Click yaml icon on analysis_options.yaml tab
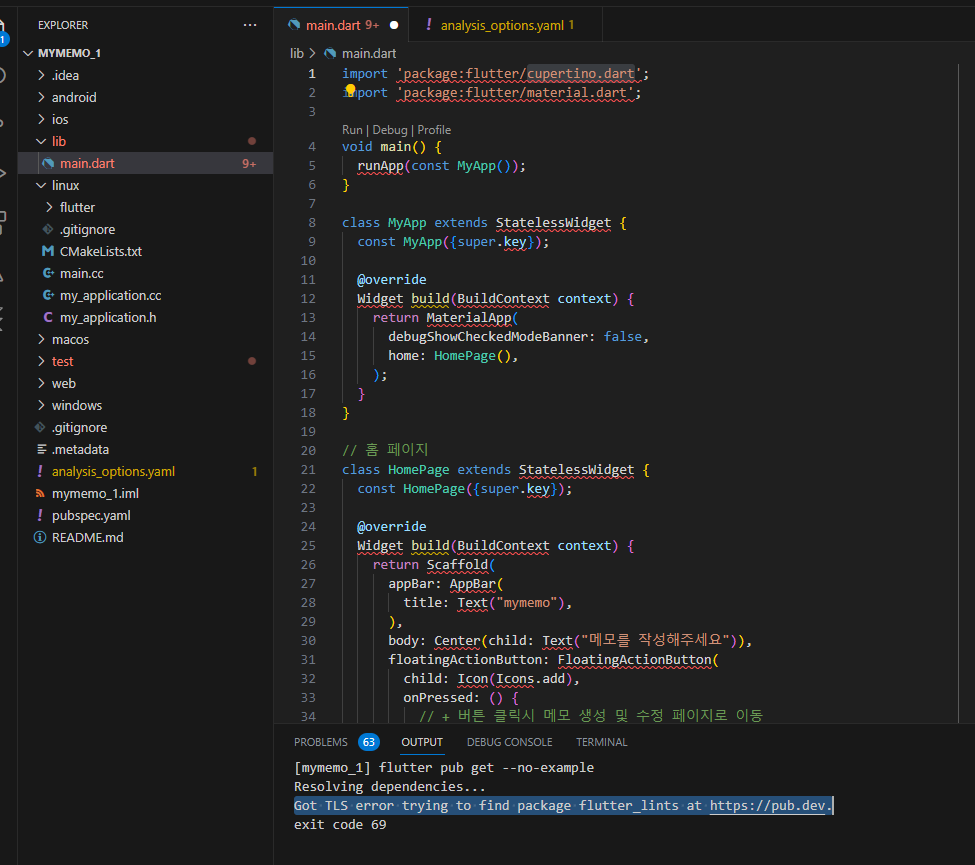 click(428, 25)
